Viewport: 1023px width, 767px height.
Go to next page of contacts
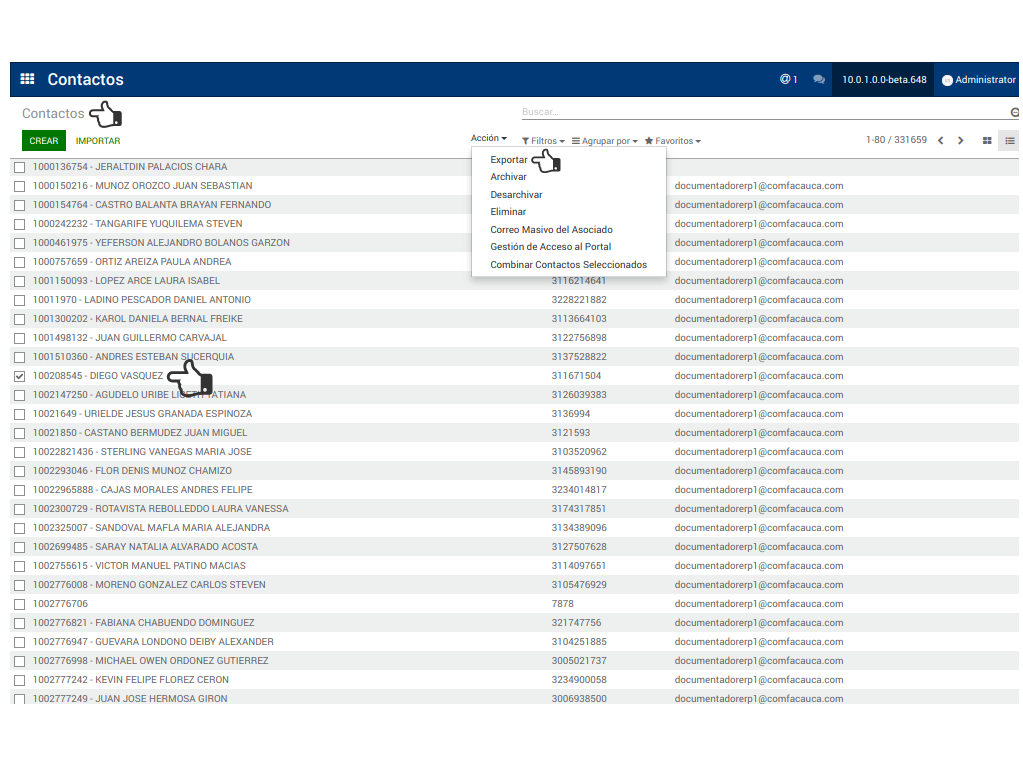961,141
